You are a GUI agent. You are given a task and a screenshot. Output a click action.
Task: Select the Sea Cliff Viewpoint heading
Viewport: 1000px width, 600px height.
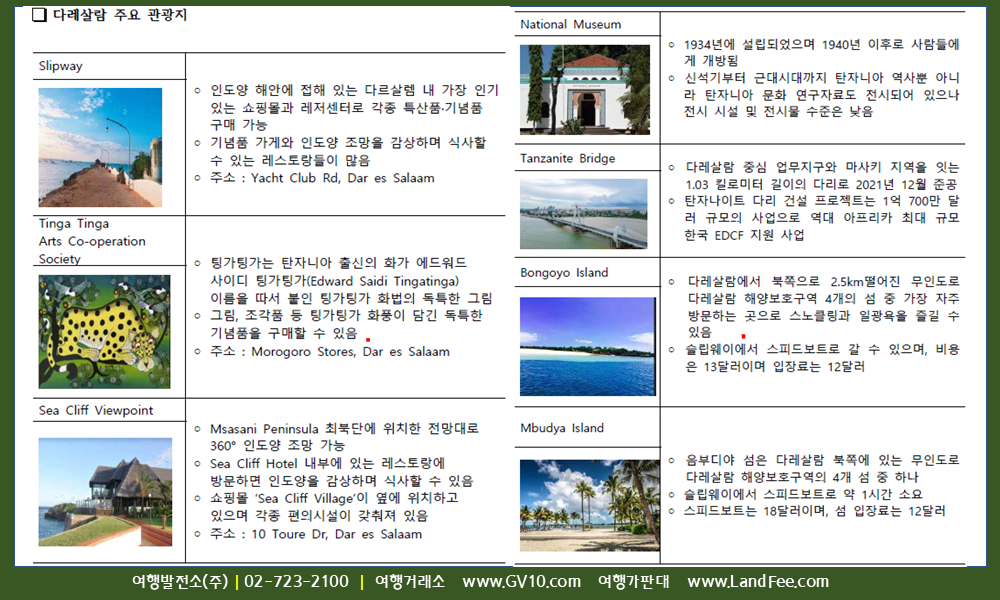(x=96, y=410)
